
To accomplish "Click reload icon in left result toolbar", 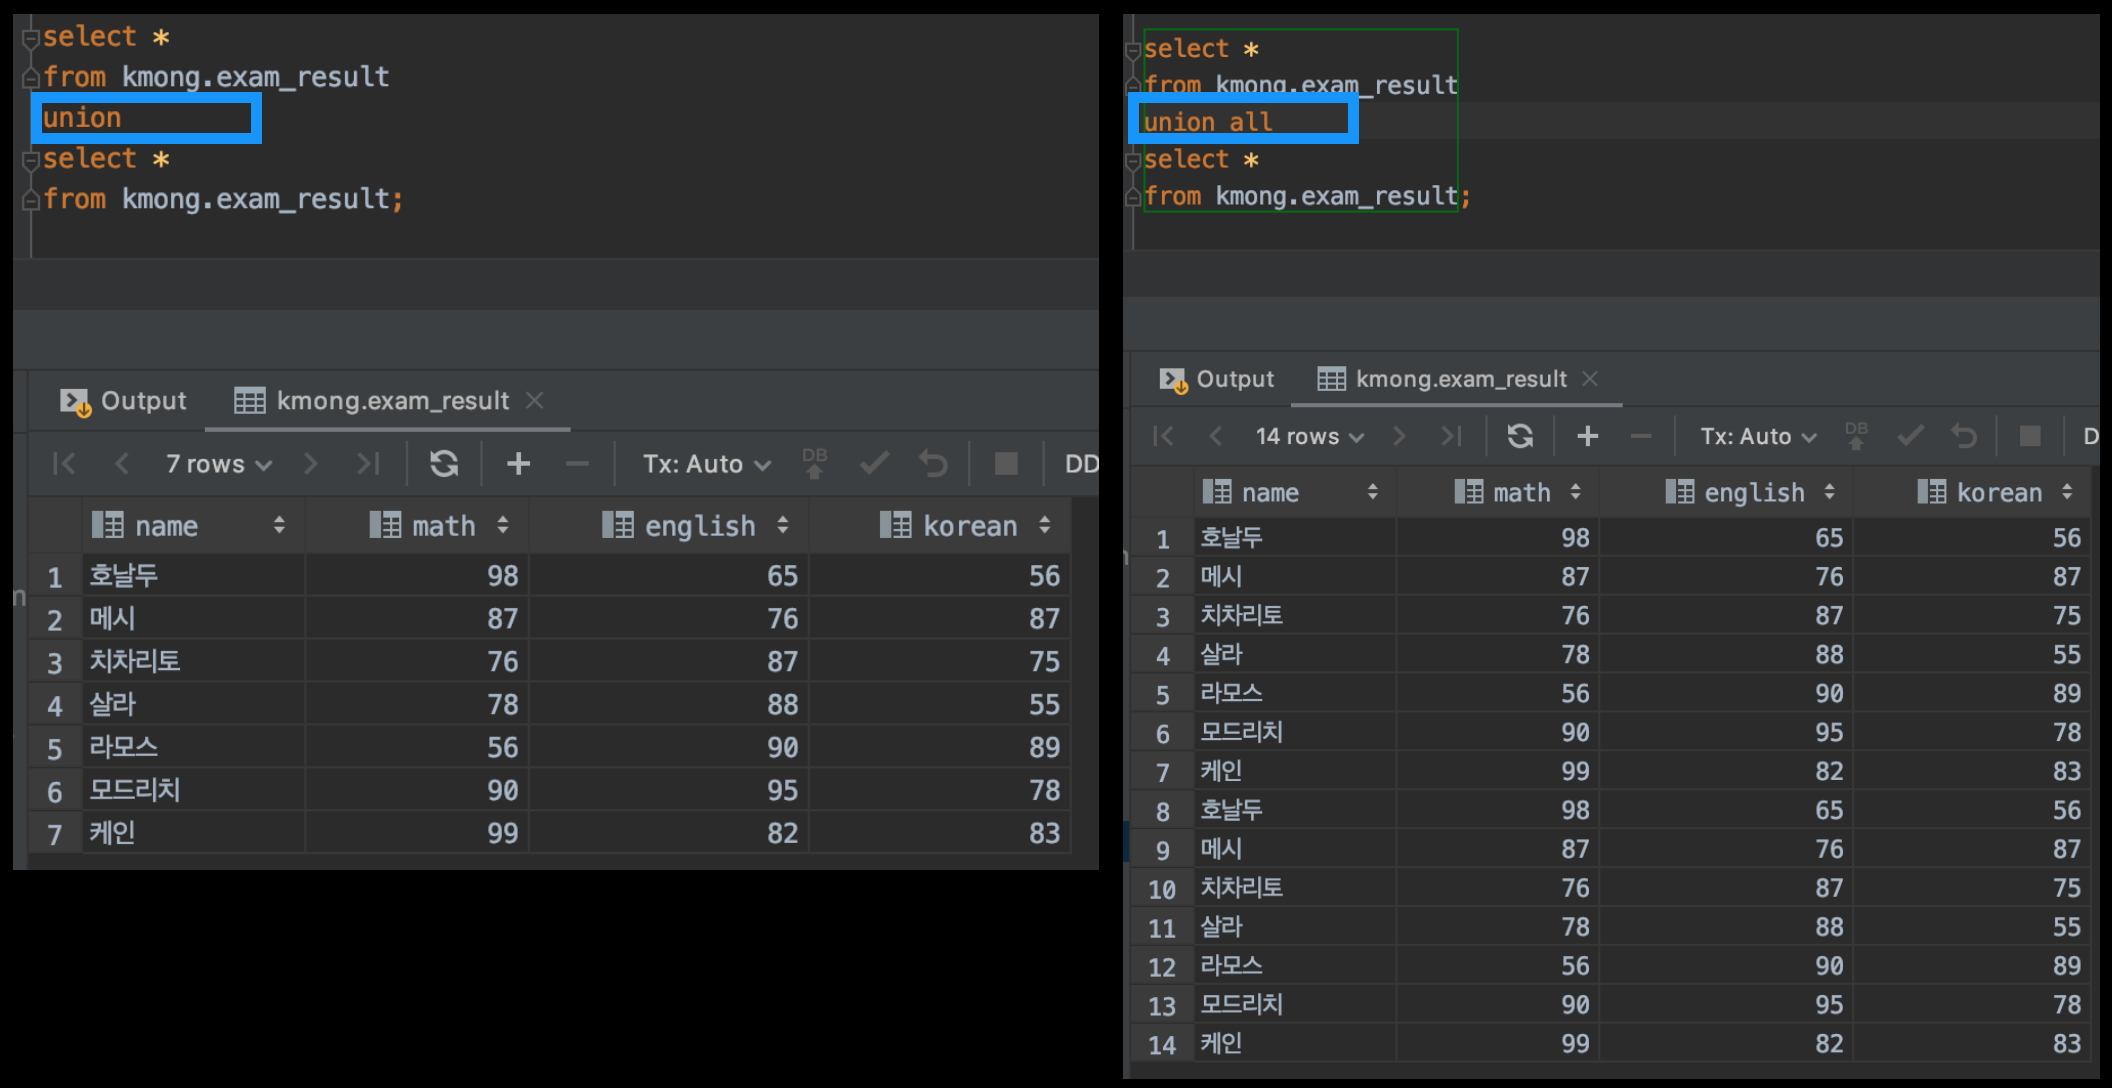I will point(444,464).
